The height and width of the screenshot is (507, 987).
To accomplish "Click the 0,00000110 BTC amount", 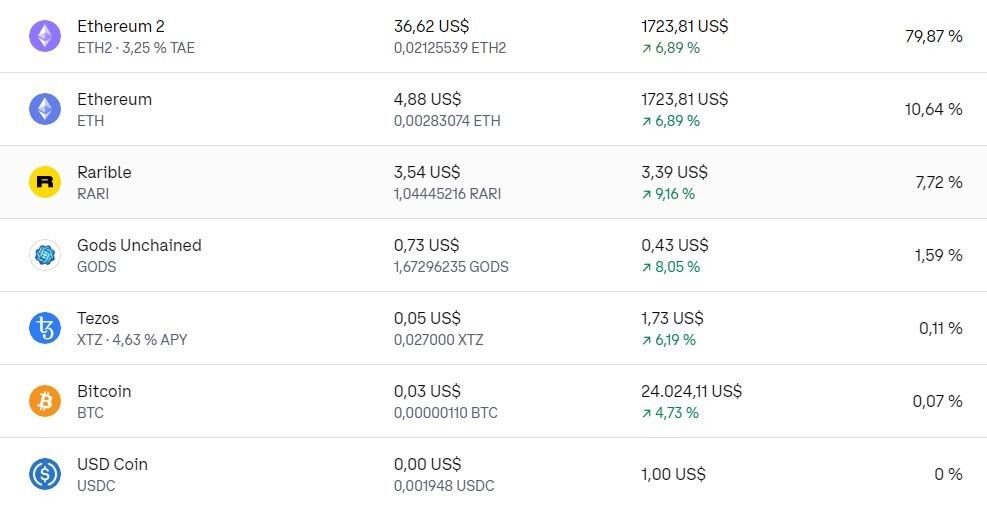I will (x=446, y=413).
